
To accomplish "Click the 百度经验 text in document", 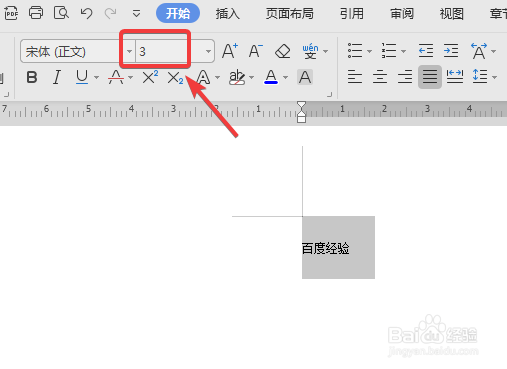I will 325,248.
